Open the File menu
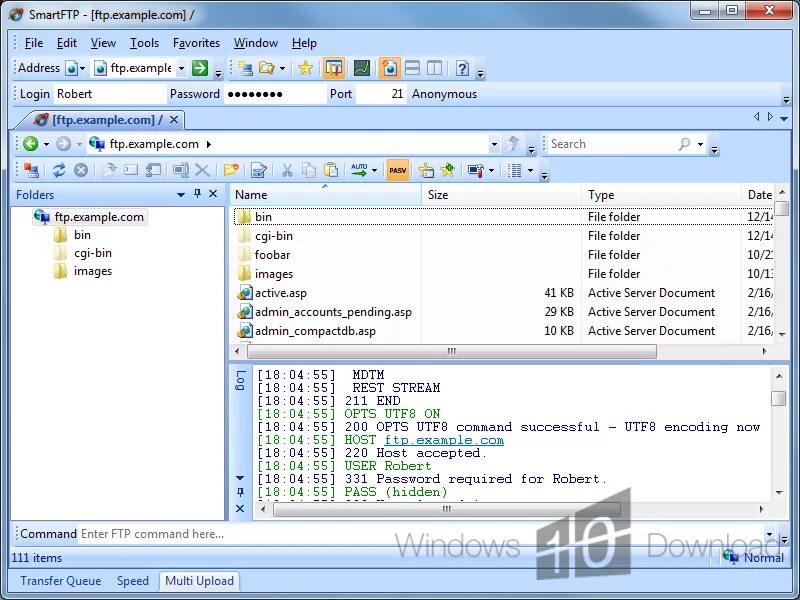This screenshot has height=600, width=800. tap(34, 43)
